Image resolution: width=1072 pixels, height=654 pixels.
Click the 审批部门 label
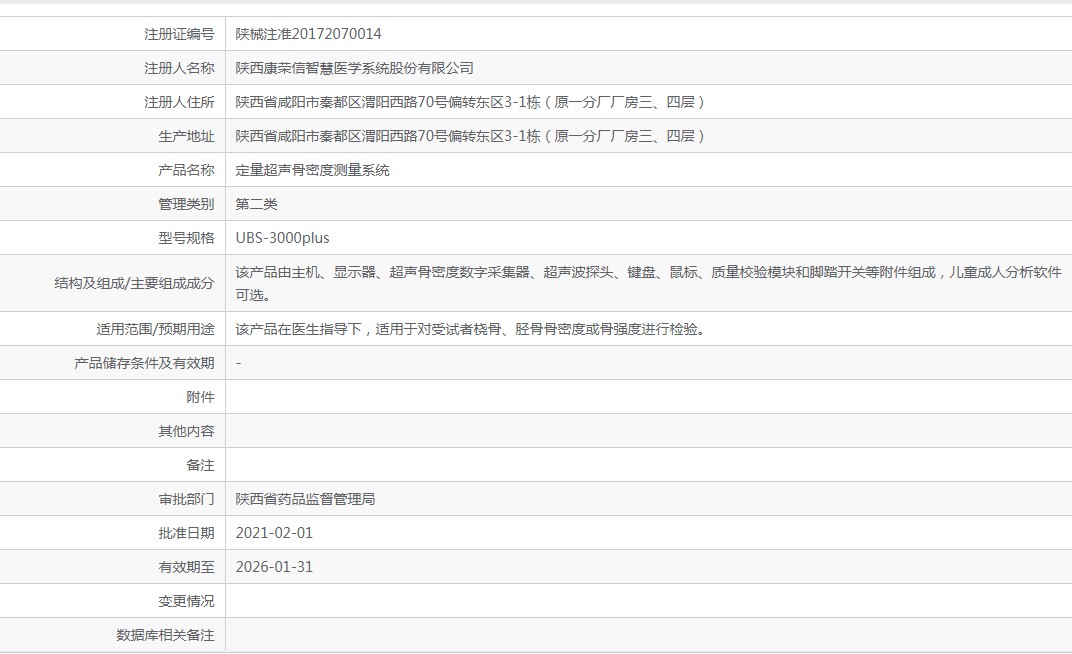pyautogui.click(x=187, y=500)
